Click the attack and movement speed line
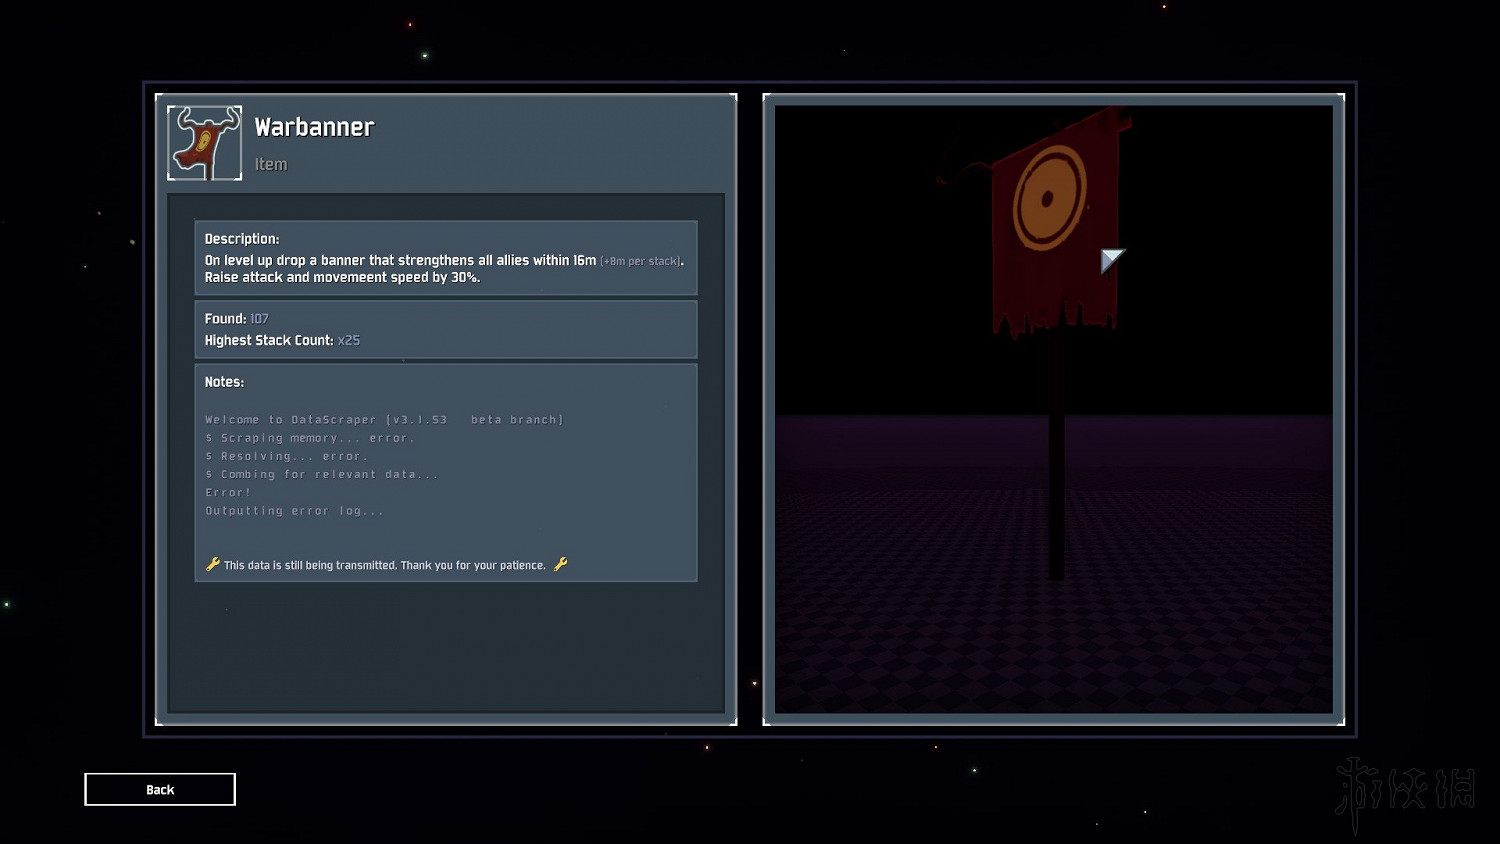The image size is (1500, 844). point(342,278)
